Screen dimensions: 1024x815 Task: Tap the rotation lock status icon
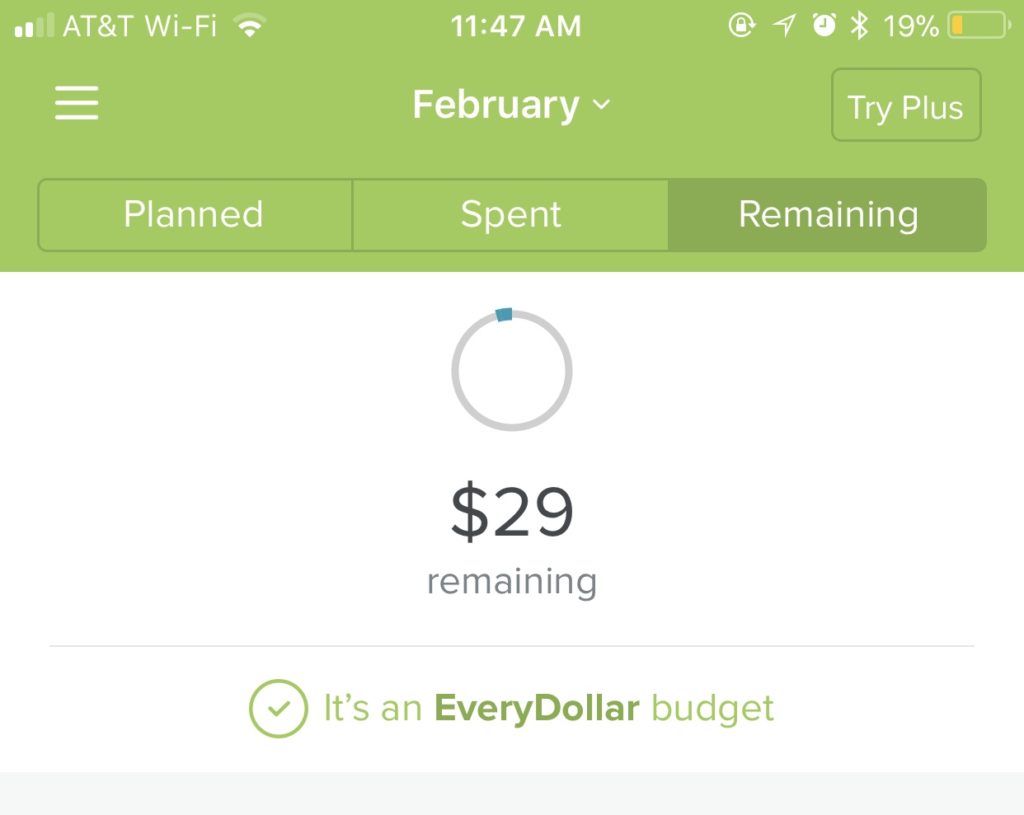[x=742, y=25]
